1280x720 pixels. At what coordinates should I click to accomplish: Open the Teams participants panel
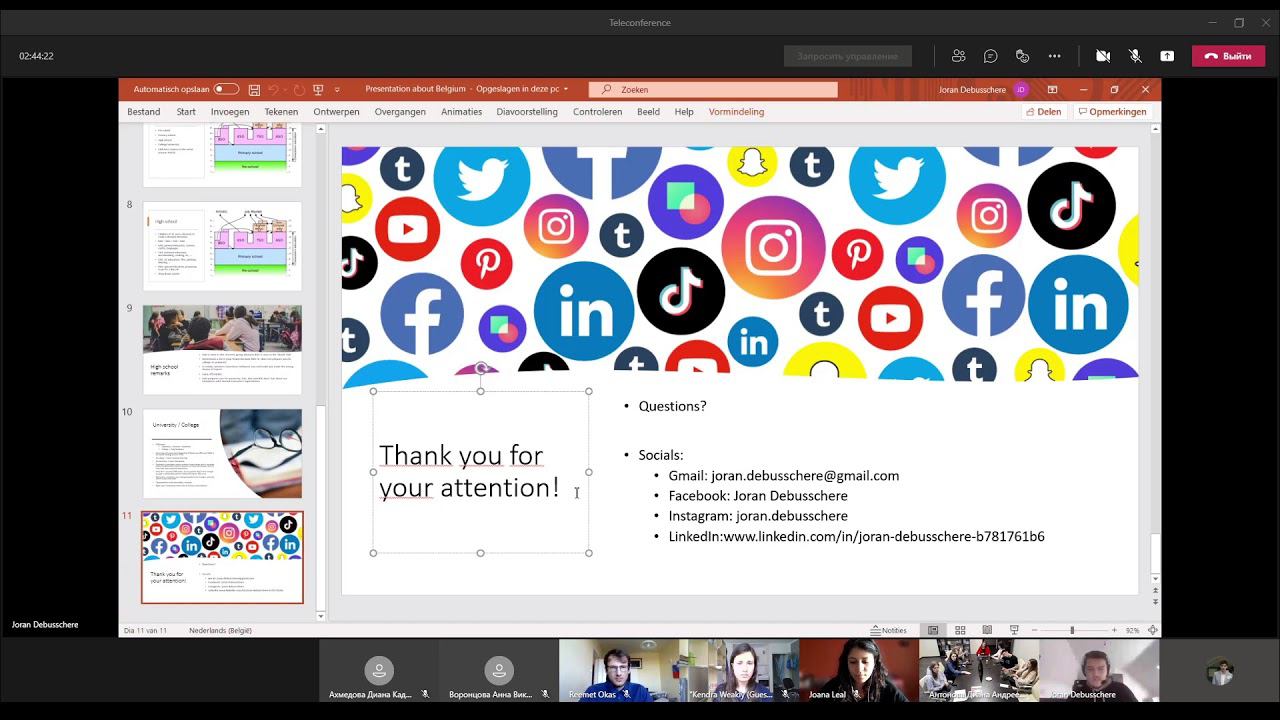[958, 56]
